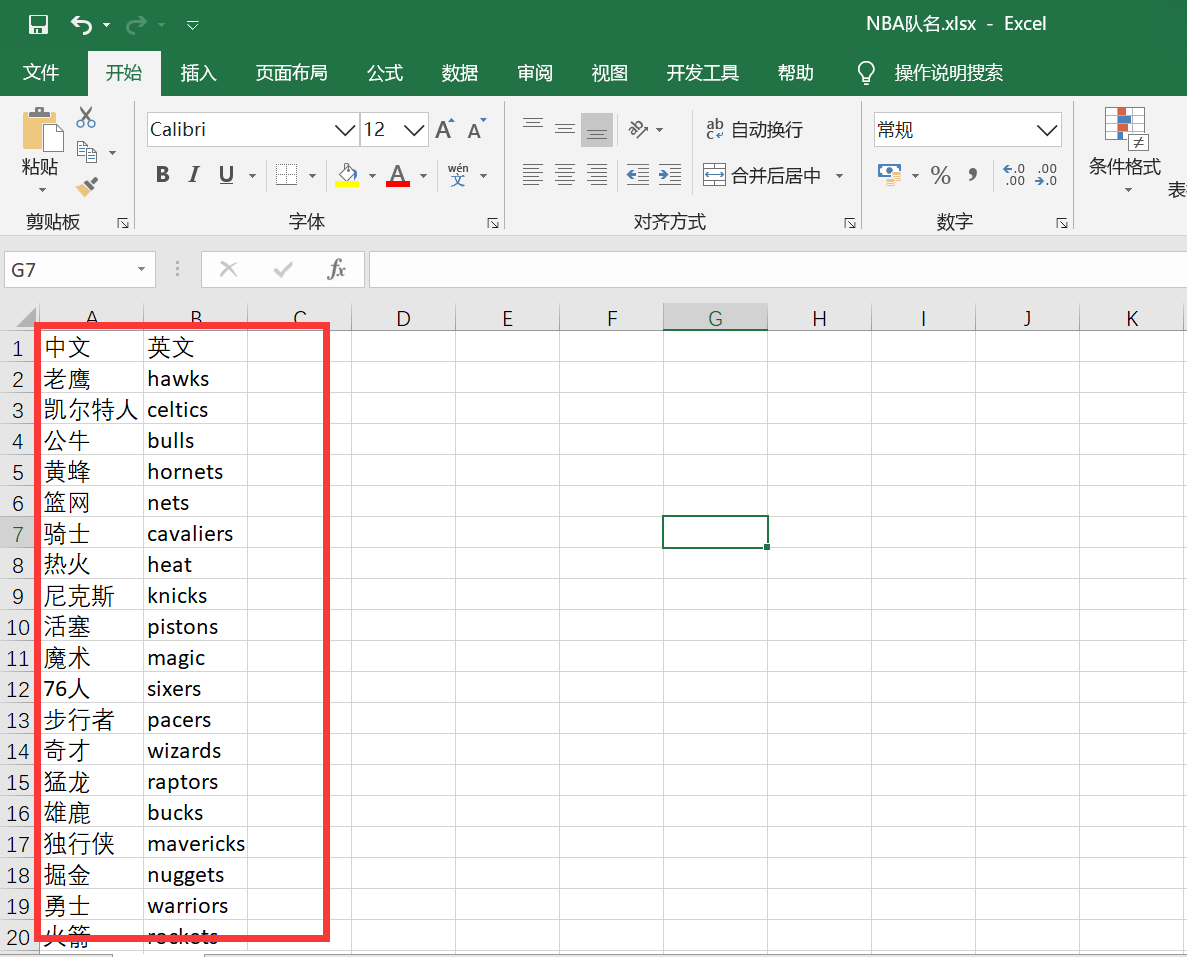Increase decimal places

(x=1014, y=175)
